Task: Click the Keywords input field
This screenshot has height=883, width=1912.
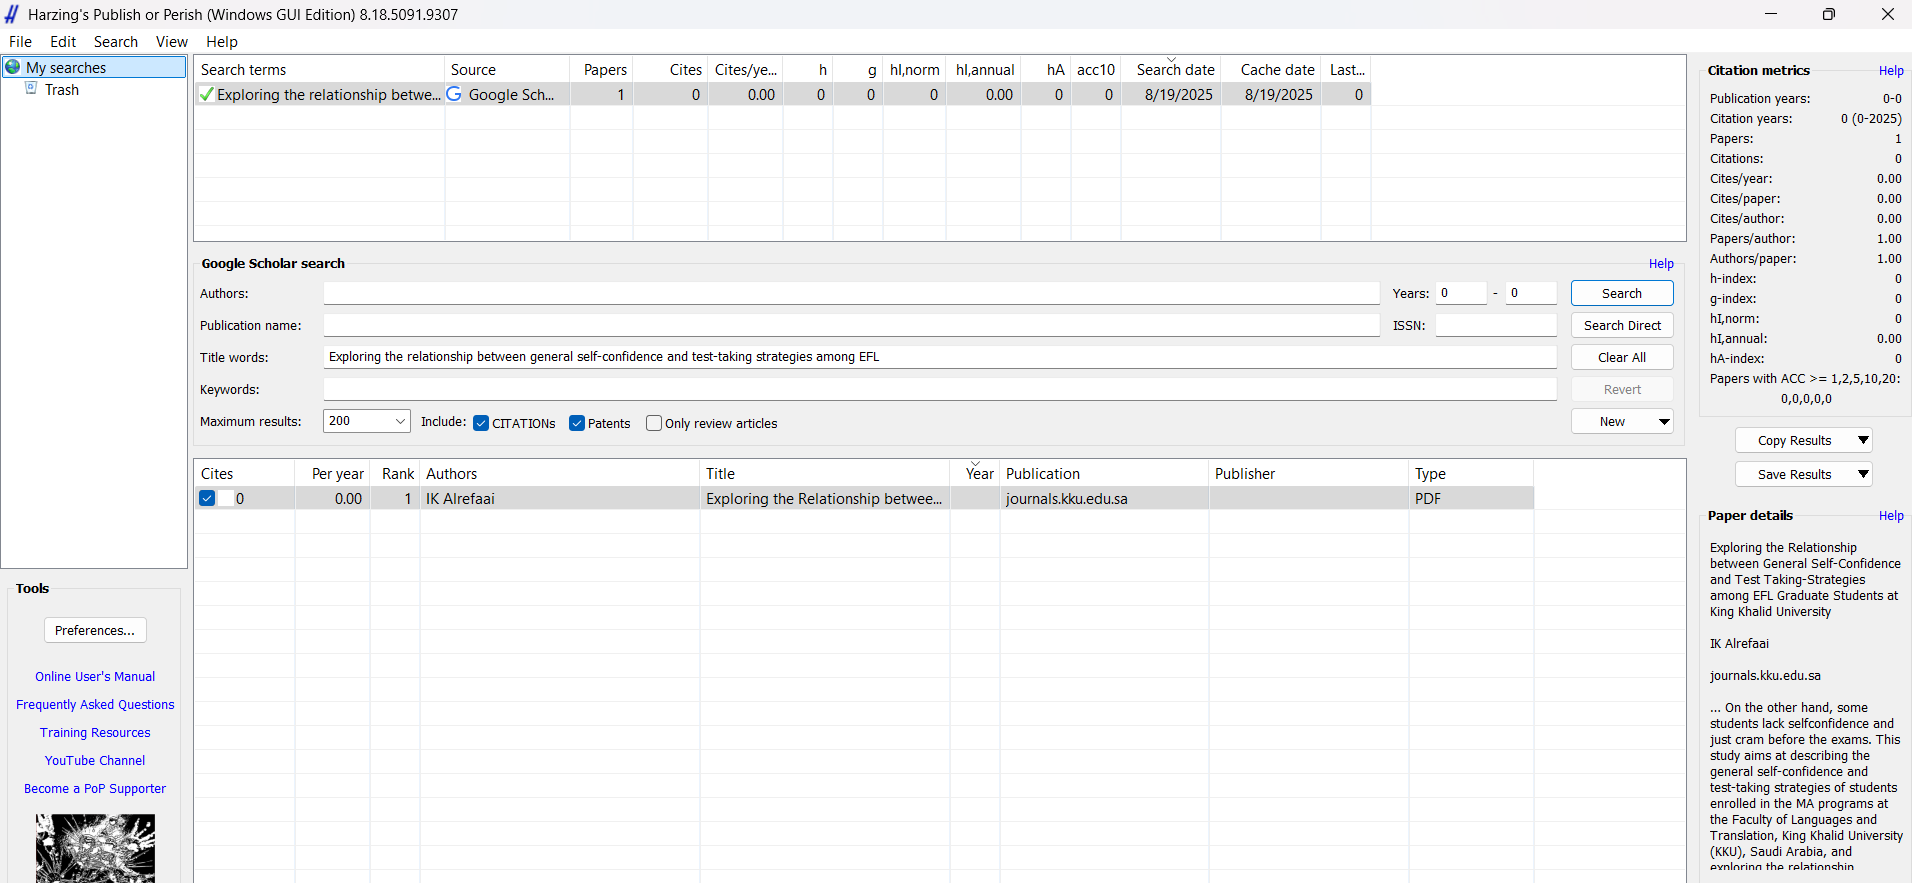Action: tap(940, 389)
